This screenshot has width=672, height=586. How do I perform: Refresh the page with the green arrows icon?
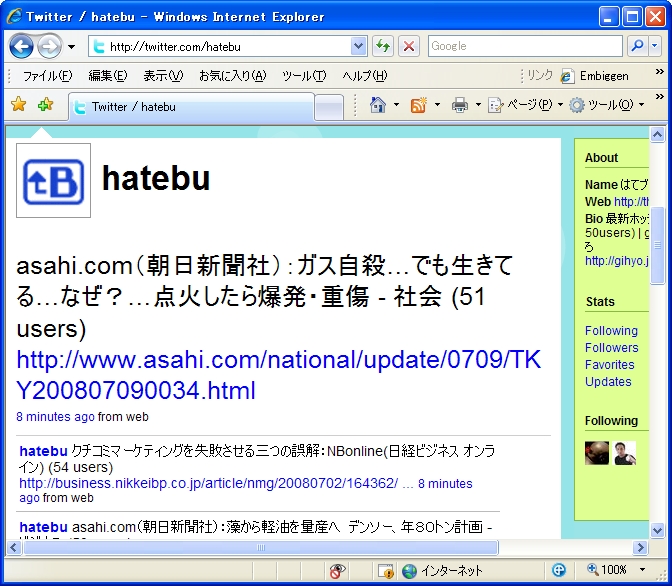(383, 46)
